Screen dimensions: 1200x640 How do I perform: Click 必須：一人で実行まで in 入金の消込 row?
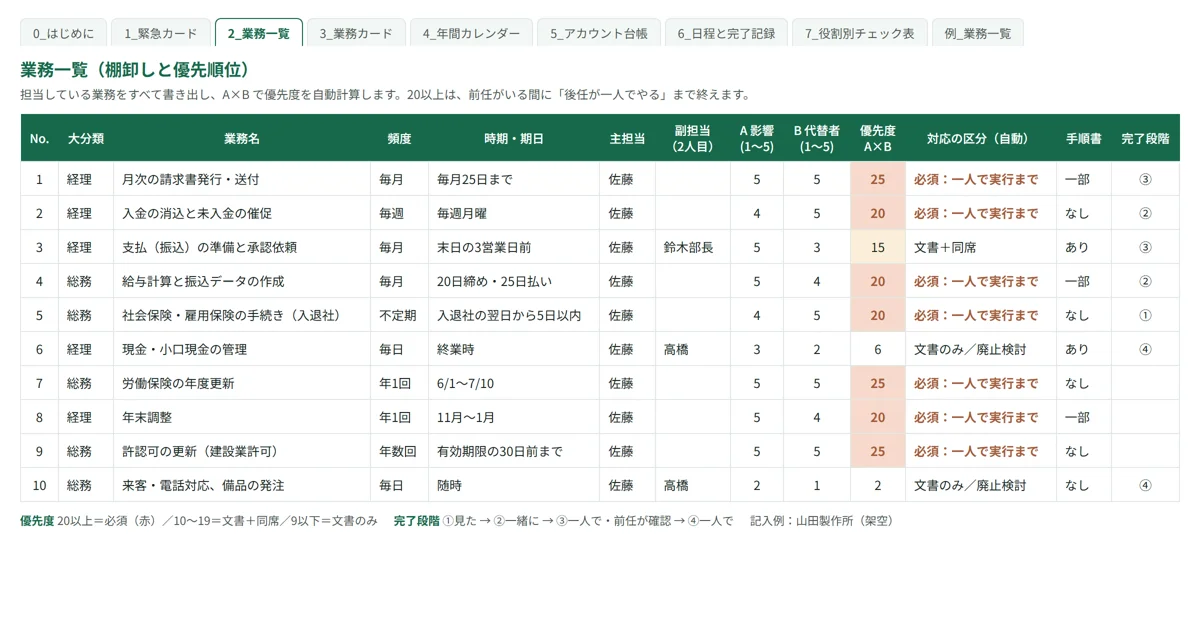[981, 213]
